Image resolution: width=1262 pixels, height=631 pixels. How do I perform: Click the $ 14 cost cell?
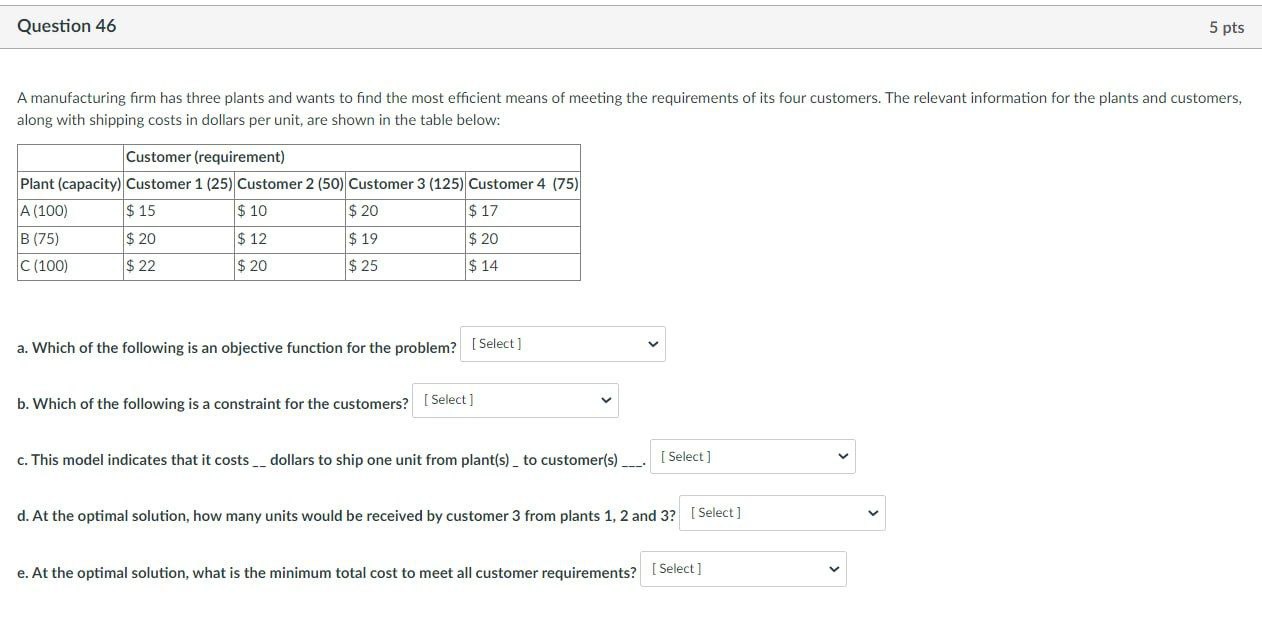tap(523, 267)
